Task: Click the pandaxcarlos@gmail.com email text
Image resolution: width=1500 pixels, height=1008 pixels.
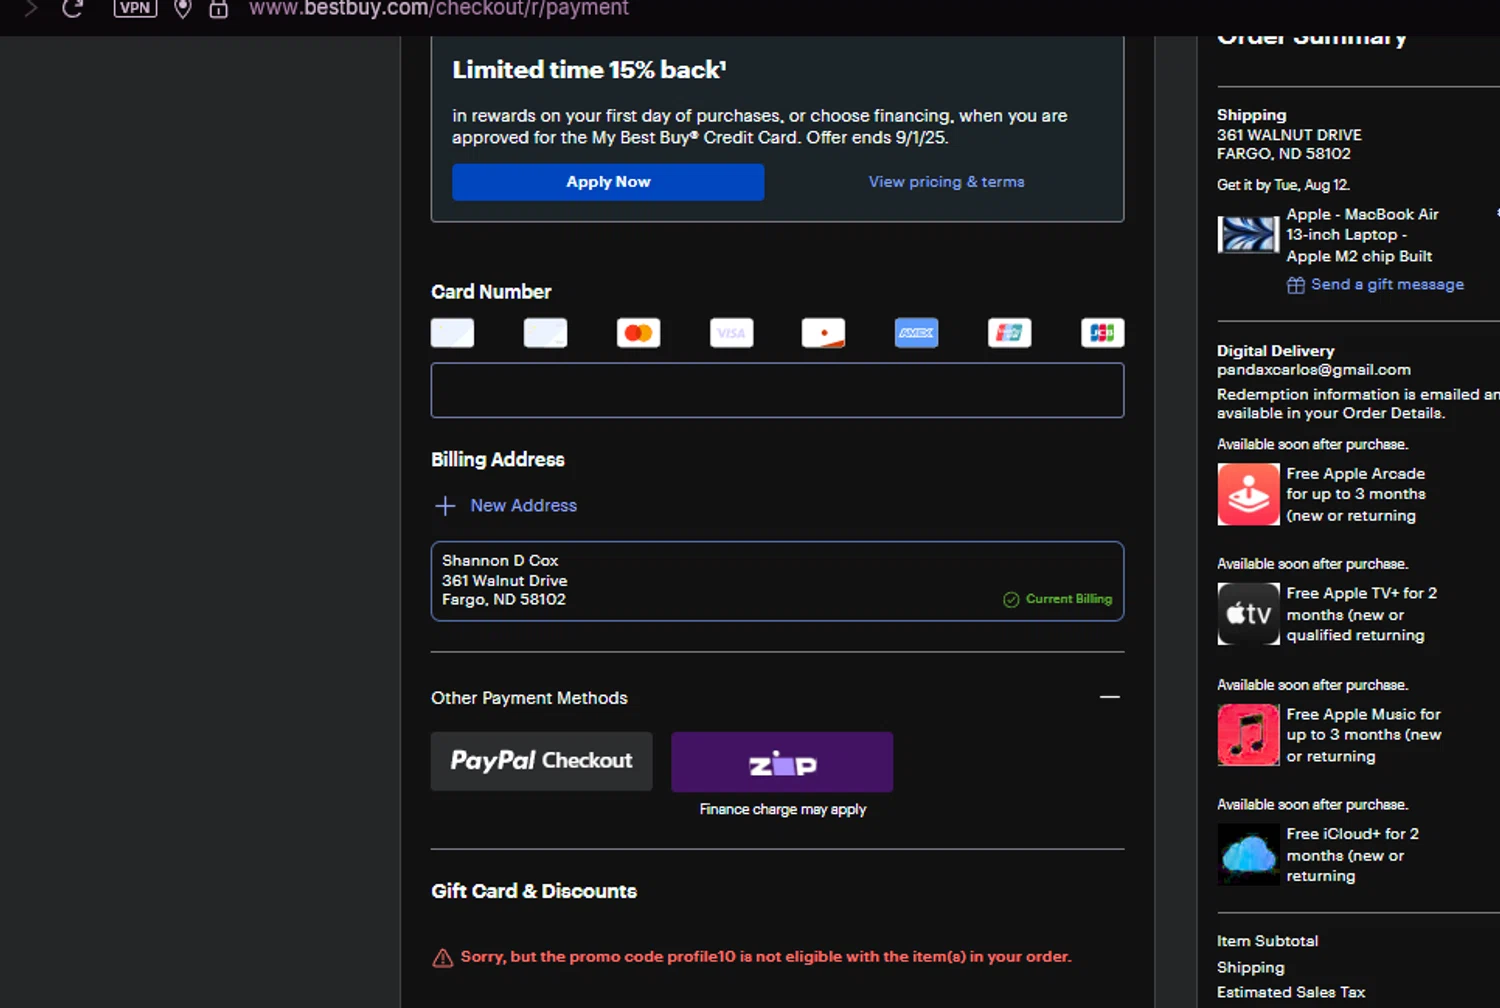Action: [1313, 370]
